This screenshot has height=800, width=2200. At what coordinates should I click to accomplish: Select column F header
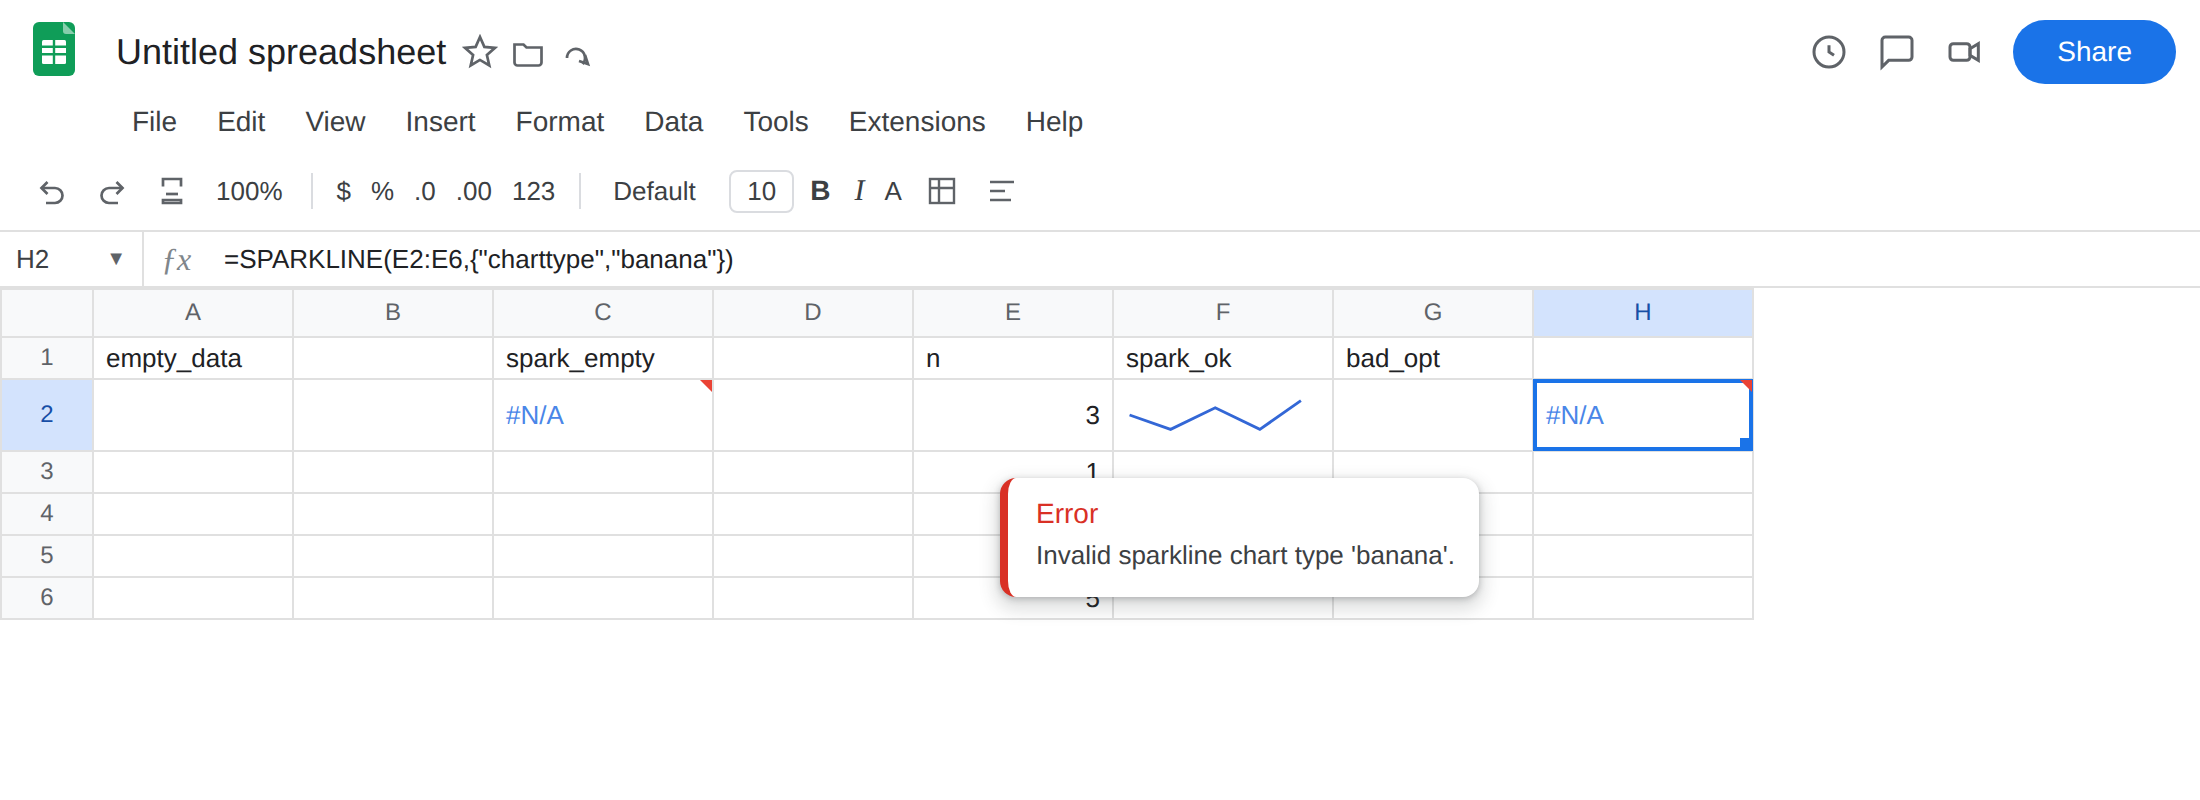1223,313
